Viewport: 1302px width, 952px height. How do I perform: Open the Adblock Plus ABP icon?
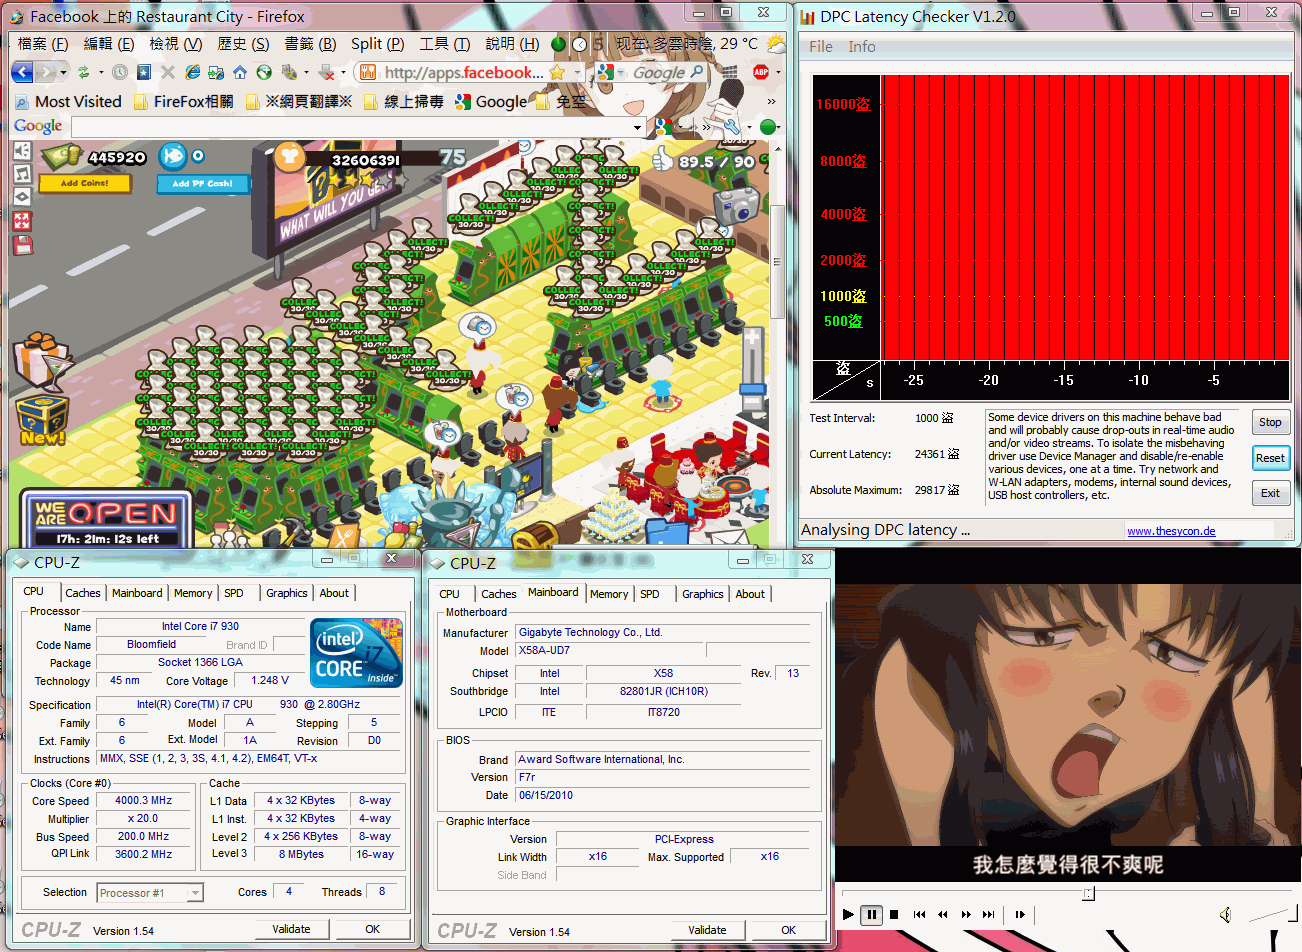tap(761, 72)
